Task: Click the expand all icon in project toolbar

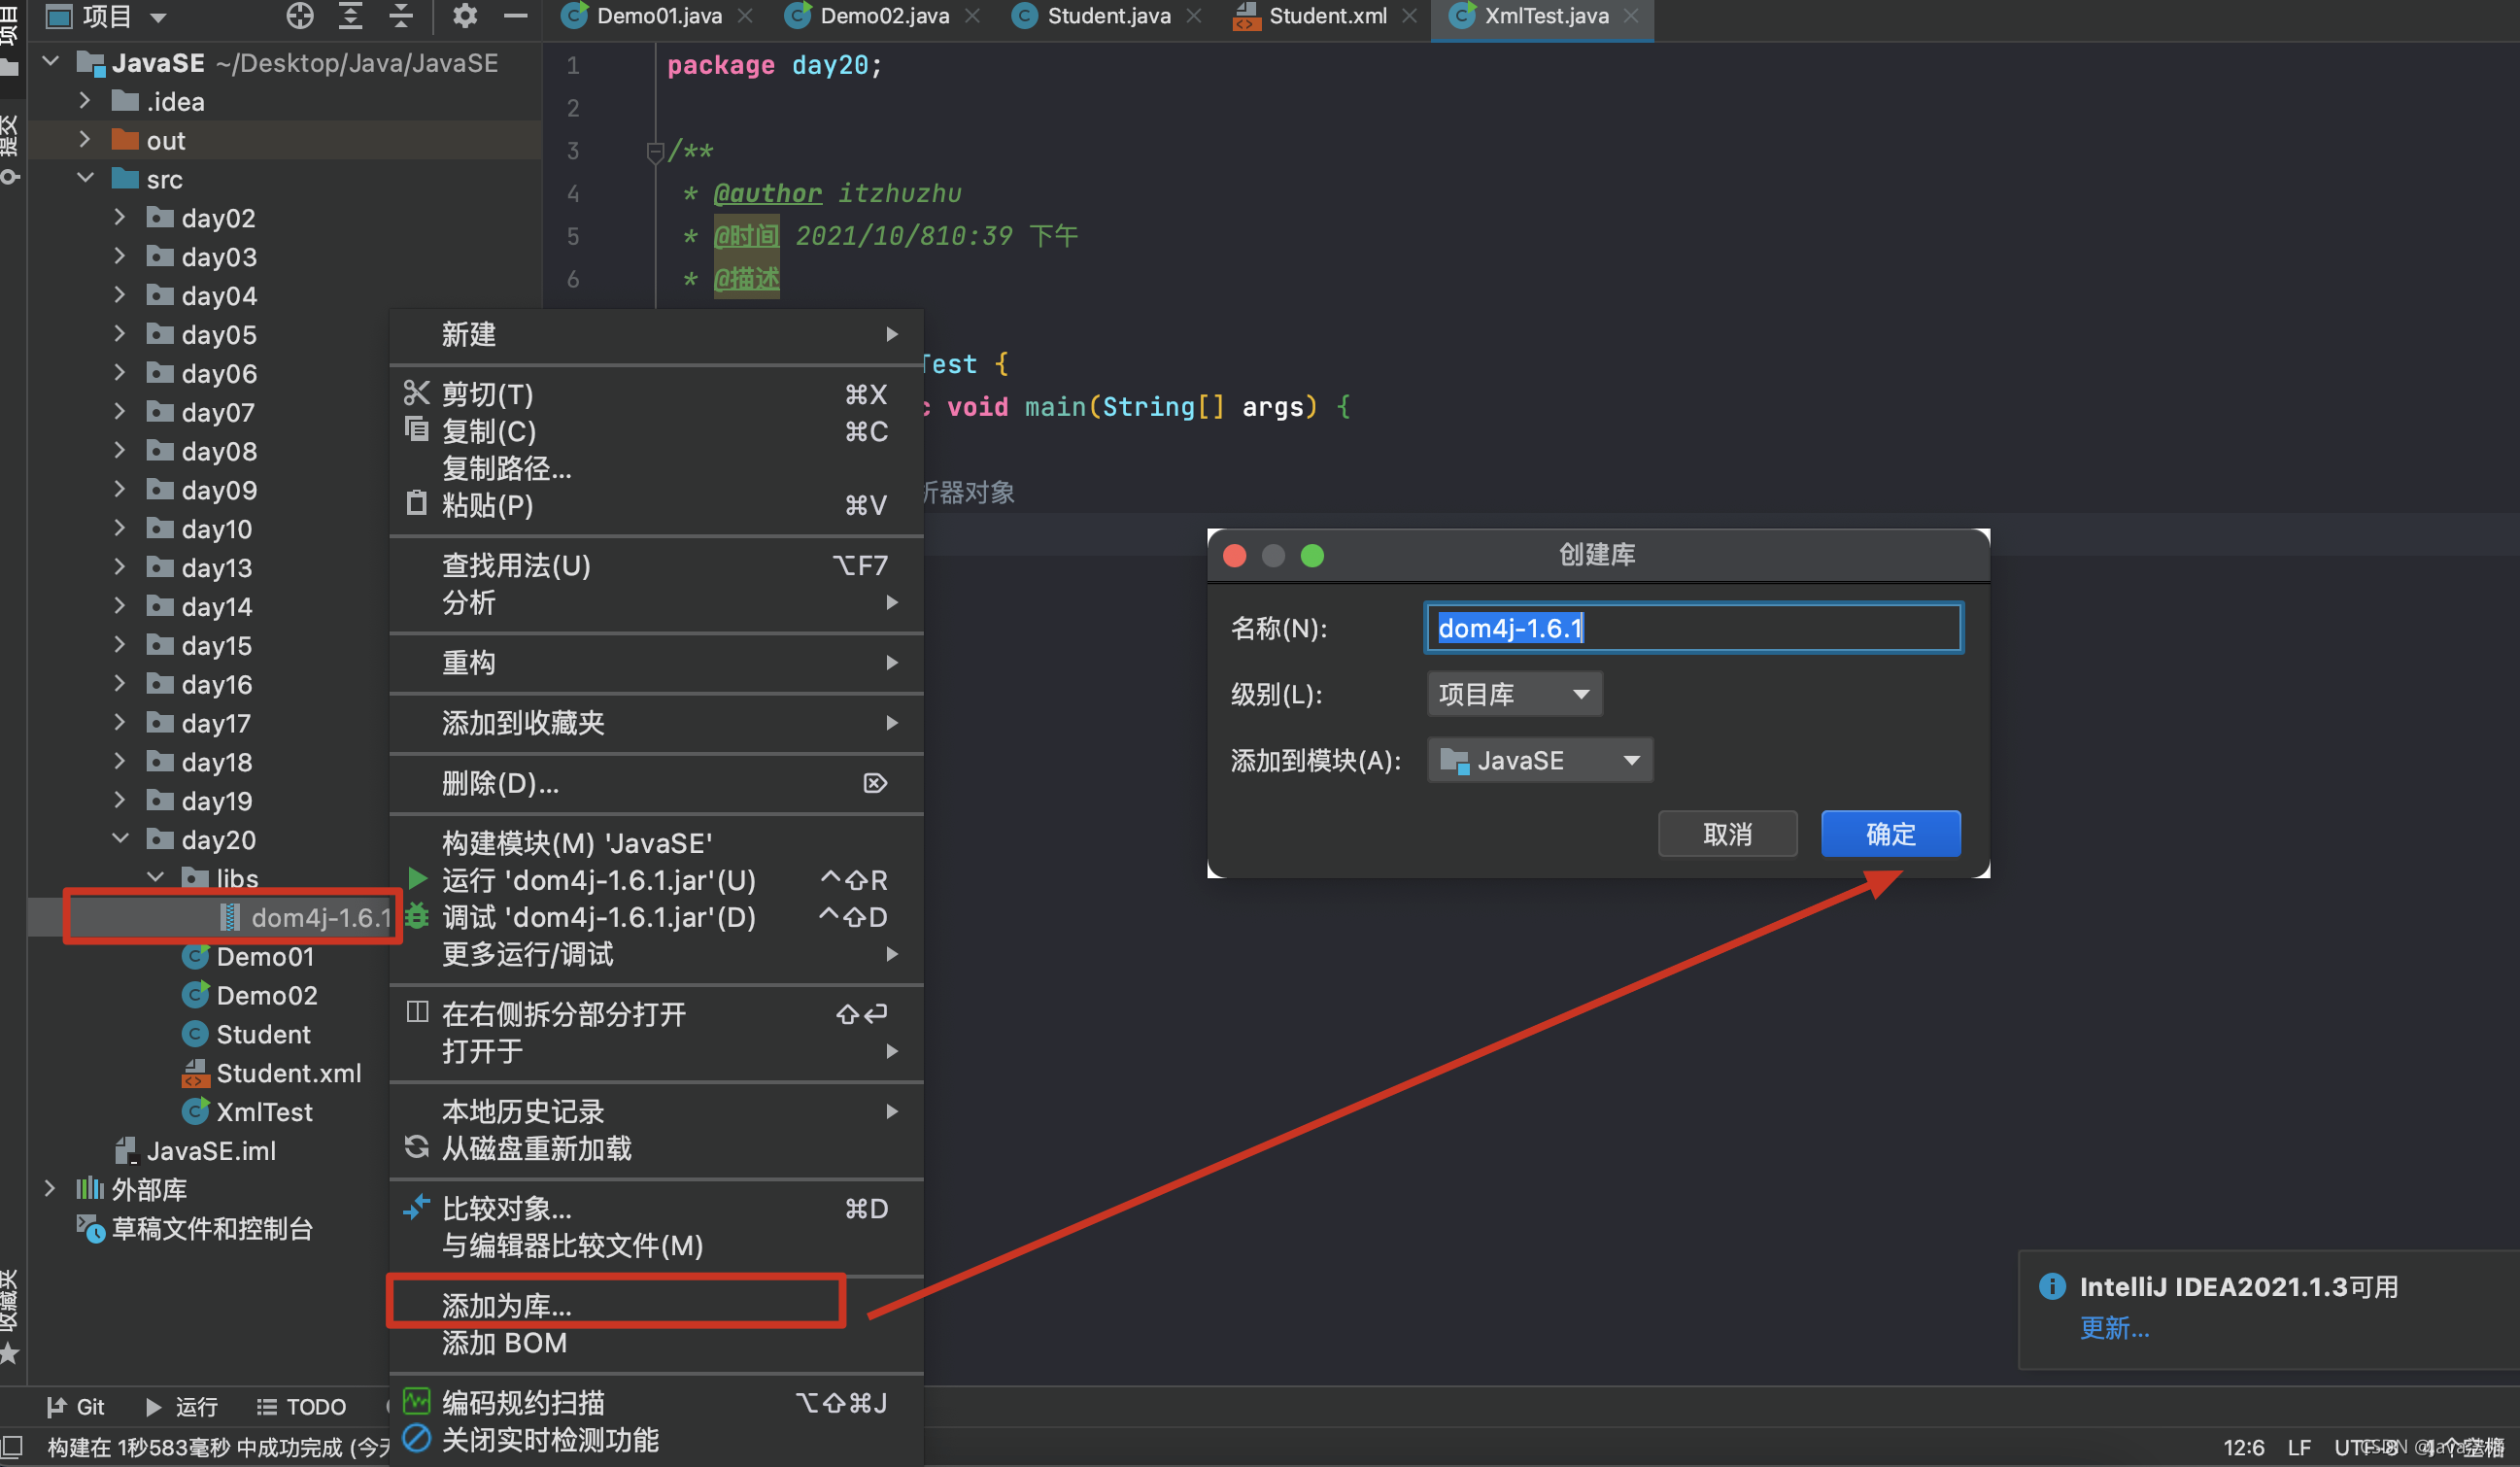Action: (x=350, y=15)
